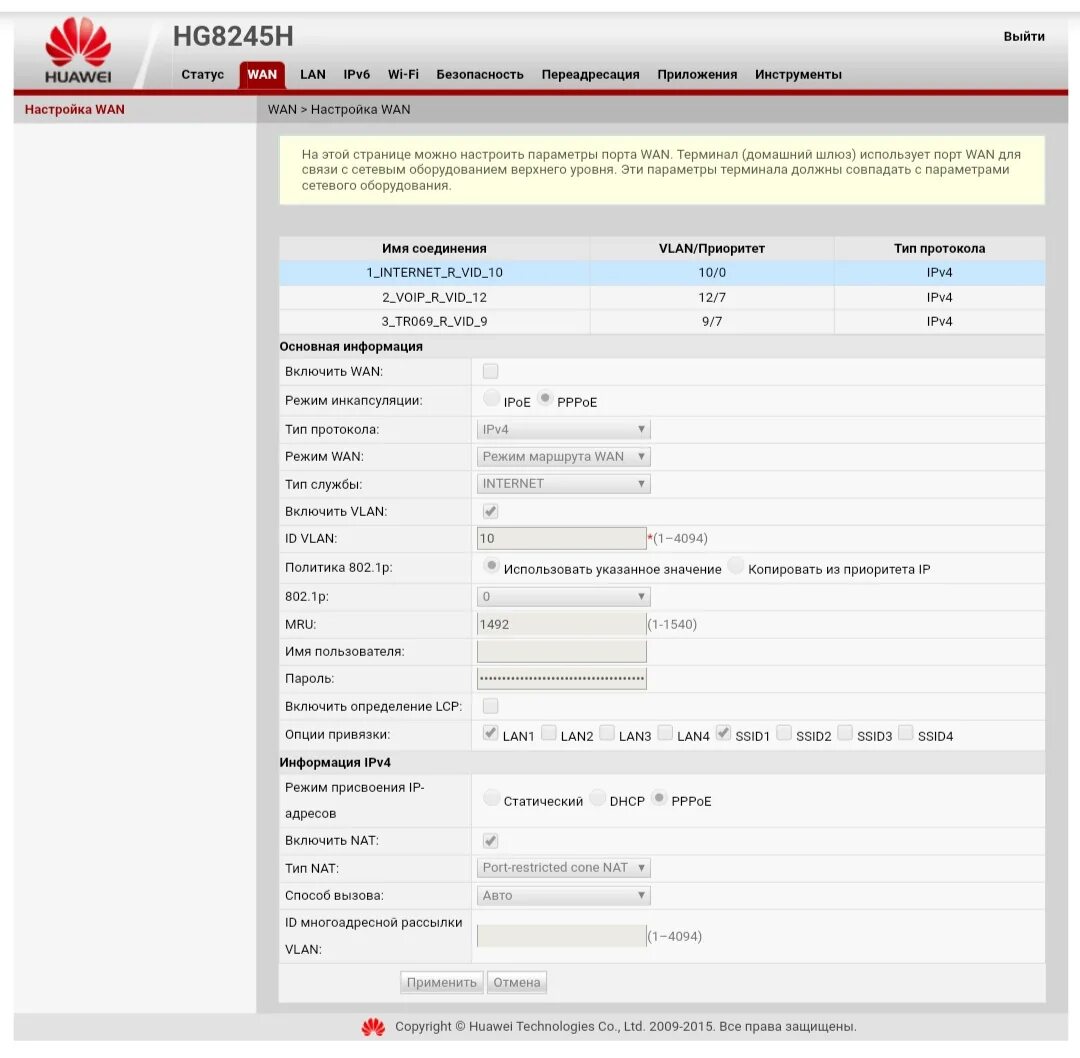1080x1058 pixels.
Task: Select the PPPoE IP assignment radio button
Action: pyautogui.click(x=659, y=798)
